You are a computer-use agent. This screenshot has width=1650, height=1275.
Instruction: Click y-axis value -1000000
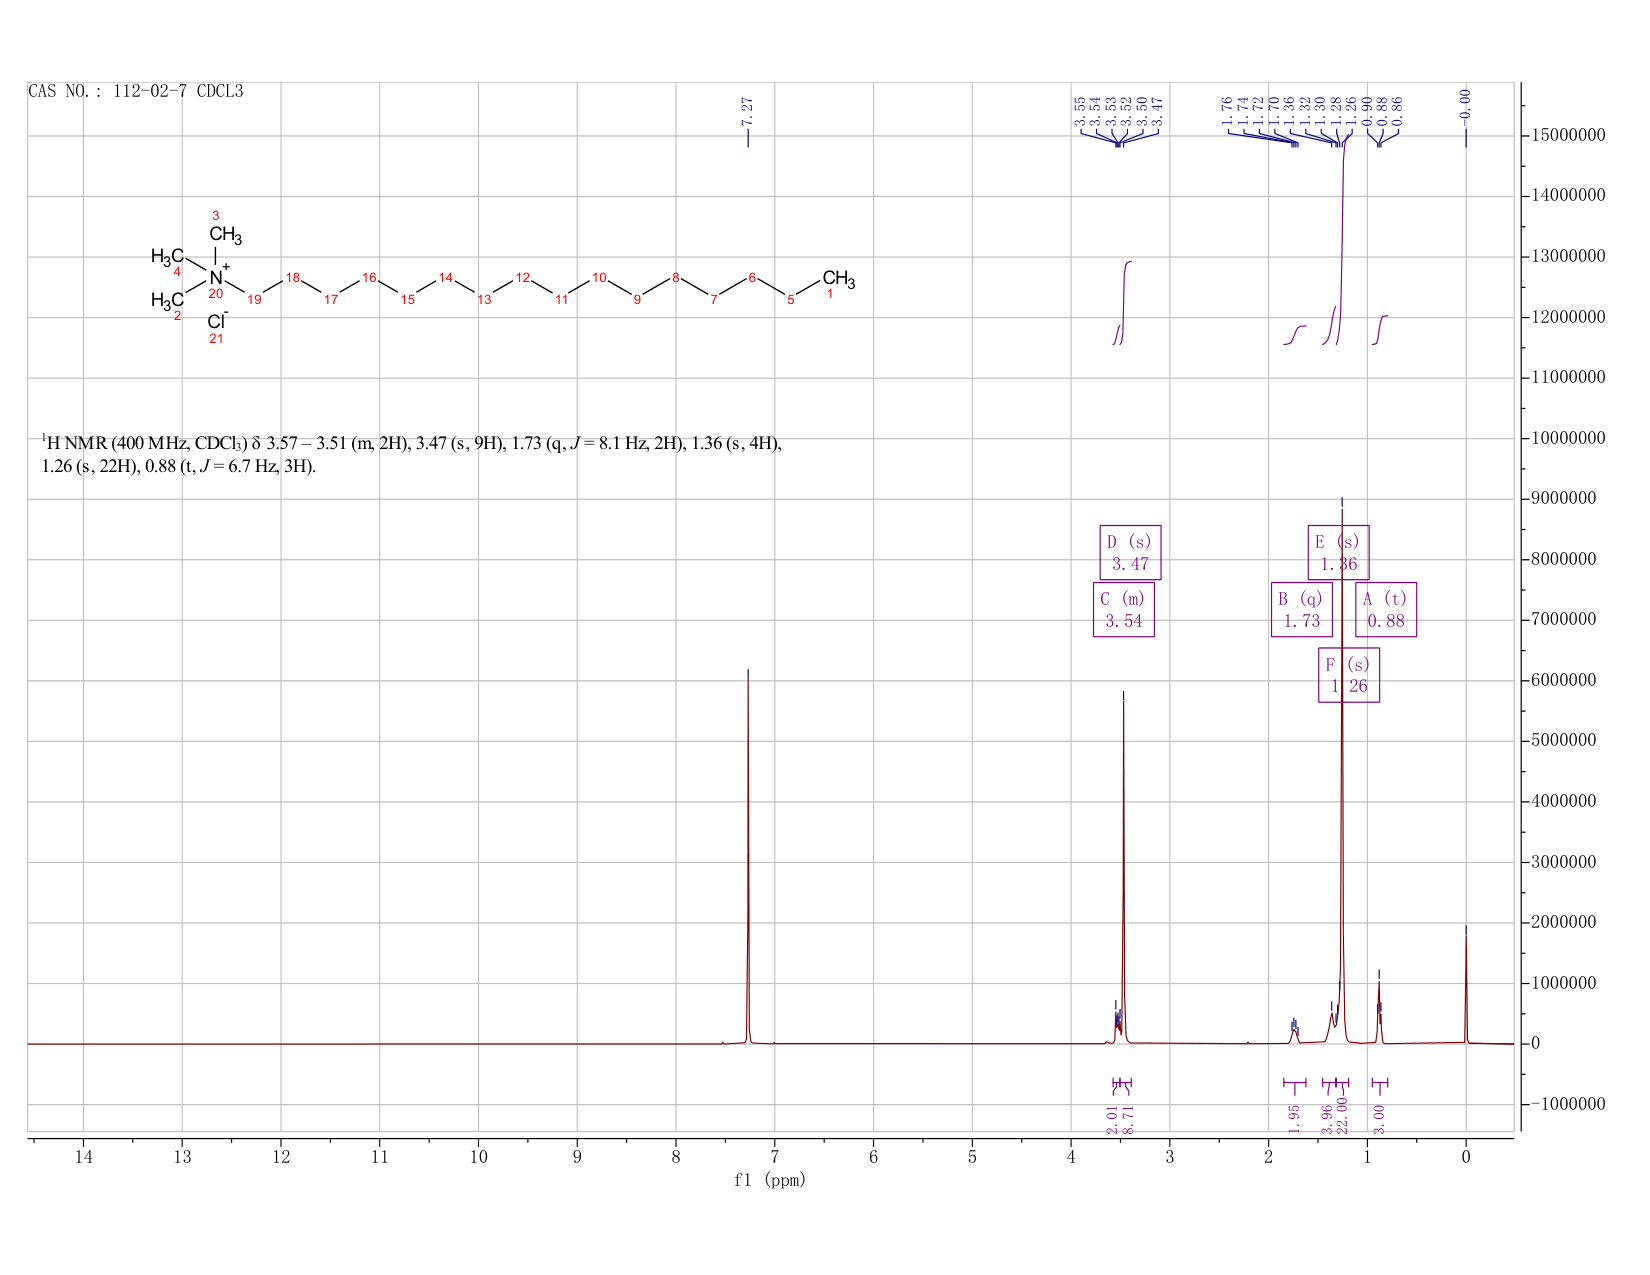pyautogui.click(x=1568, y=1104)
